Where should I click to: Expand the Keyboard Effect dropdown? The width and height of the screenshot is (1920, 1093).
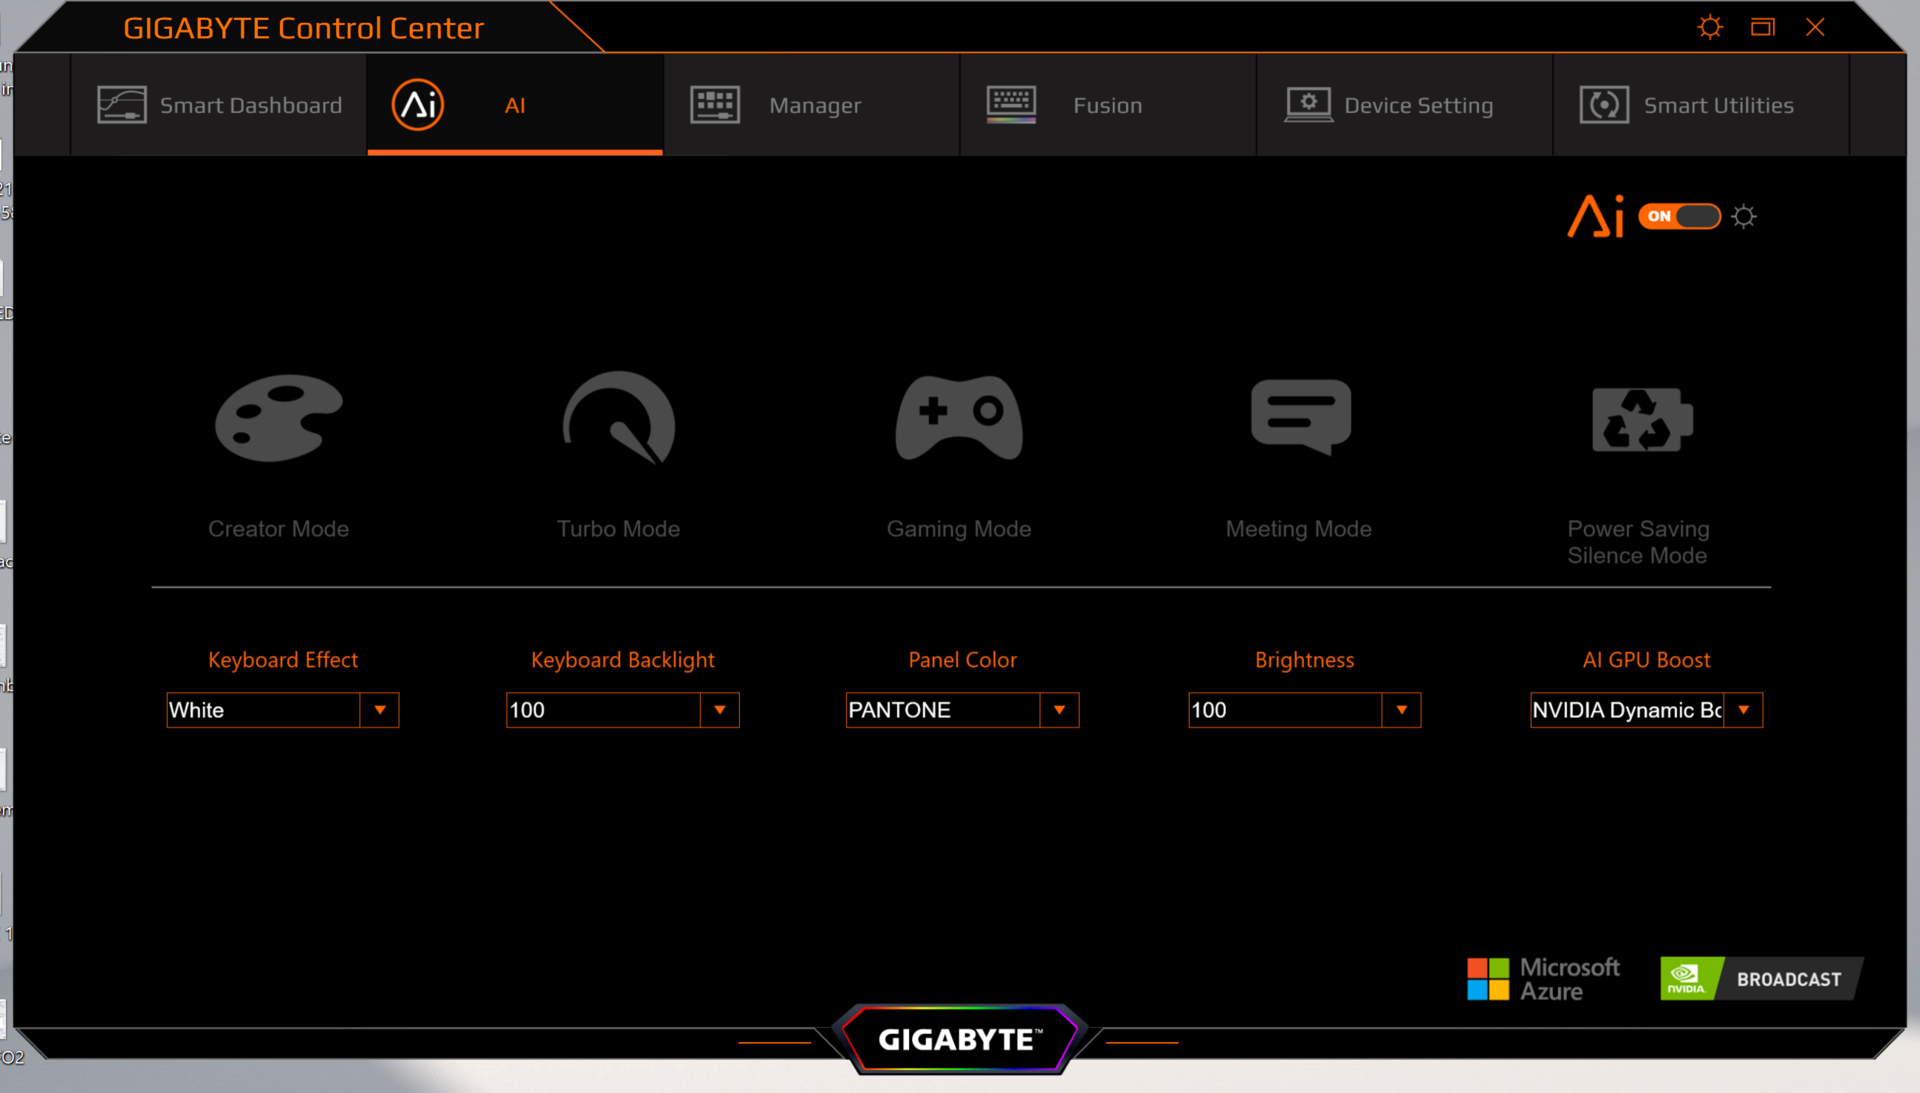click(380, 710)
